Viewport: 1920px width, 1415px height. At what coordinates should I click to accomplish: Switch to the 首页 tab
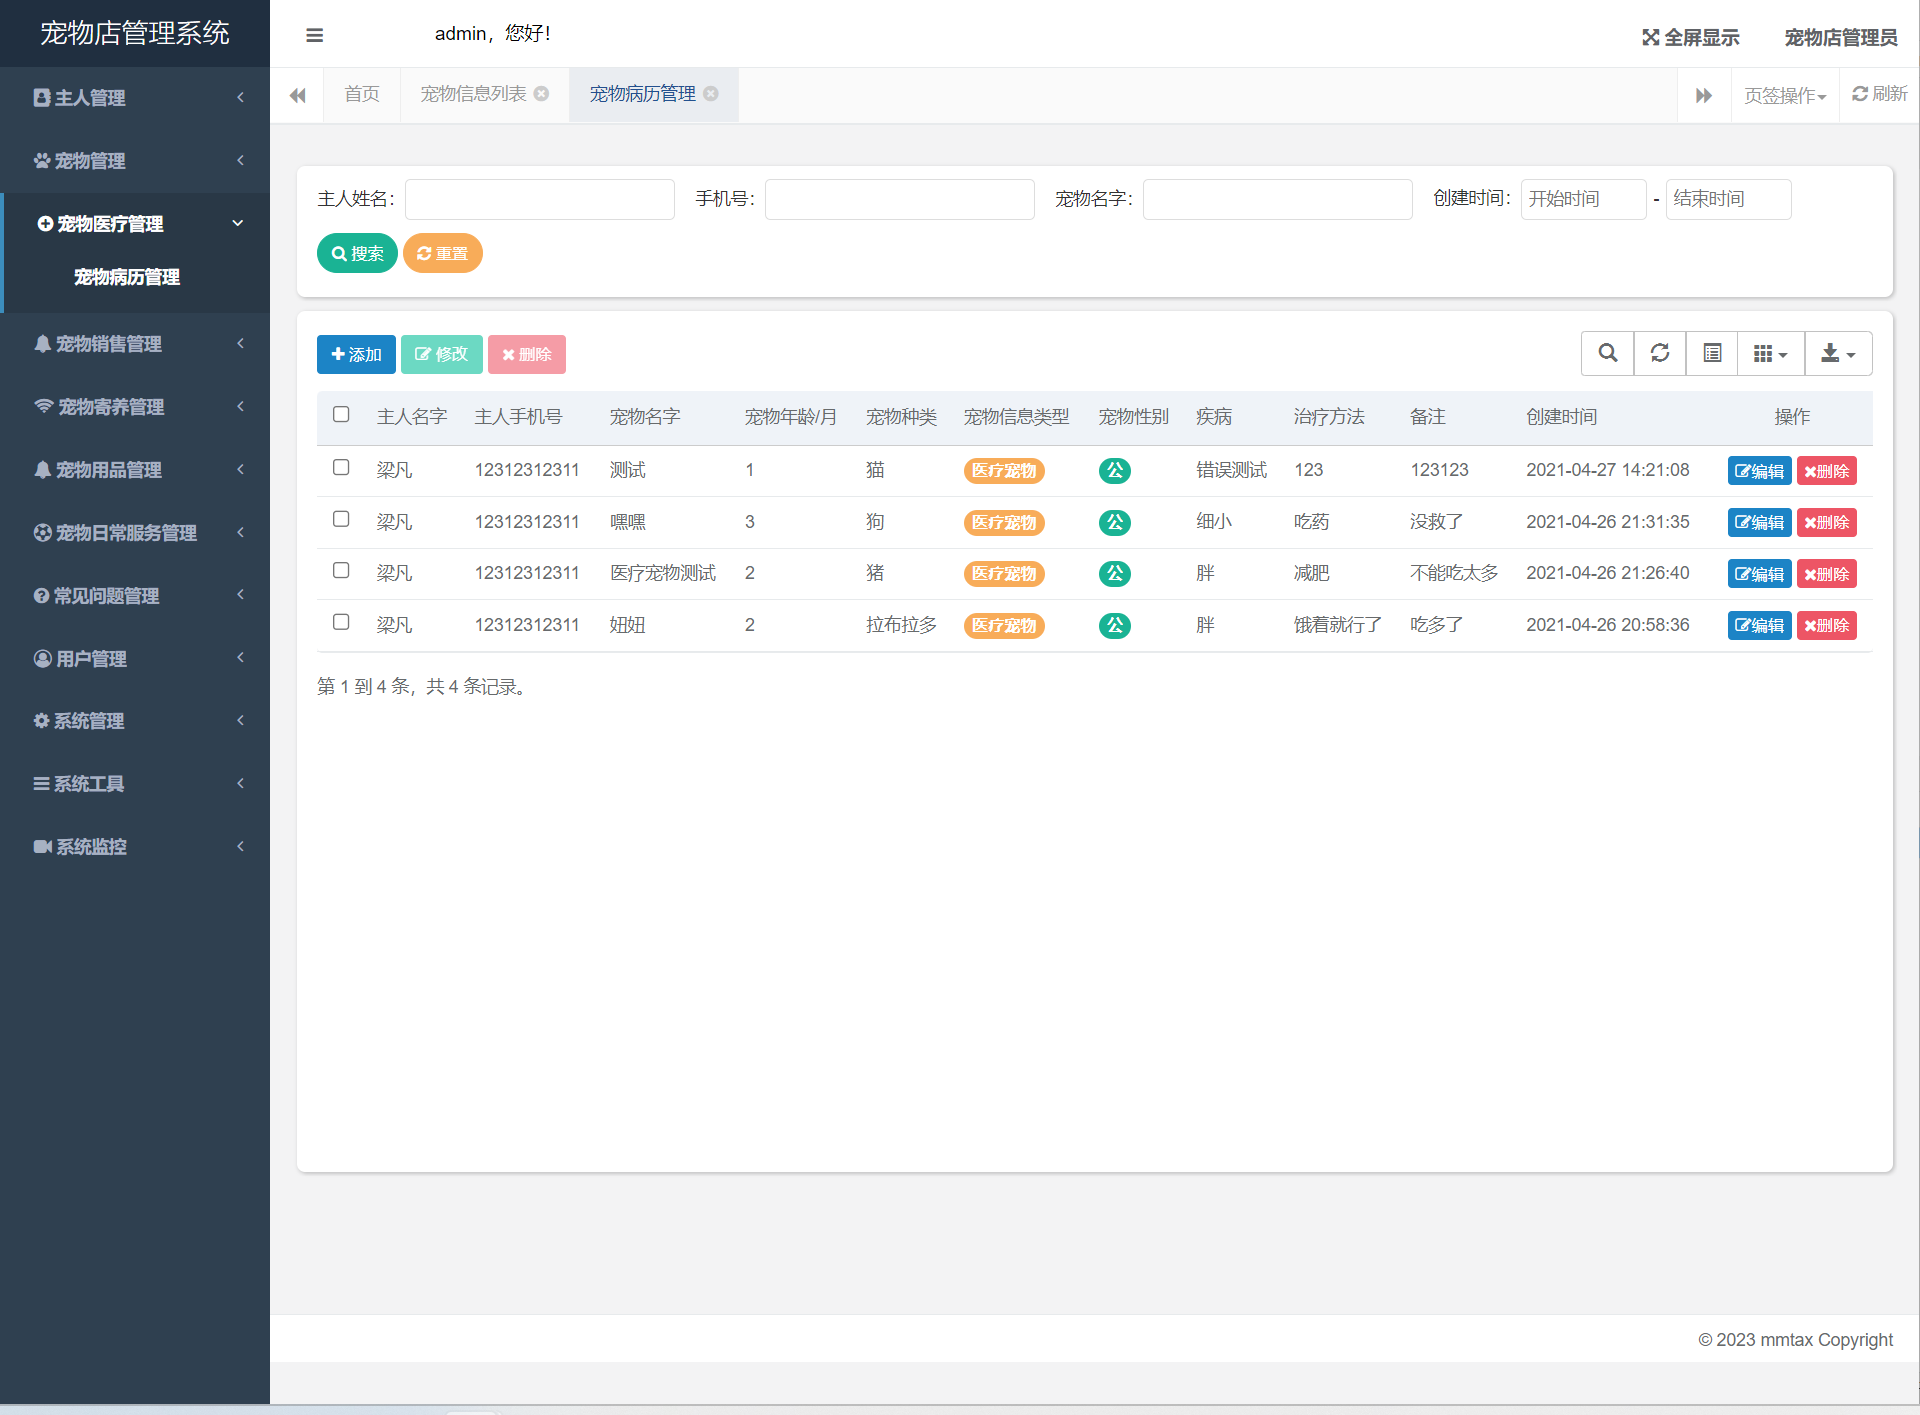361,94
